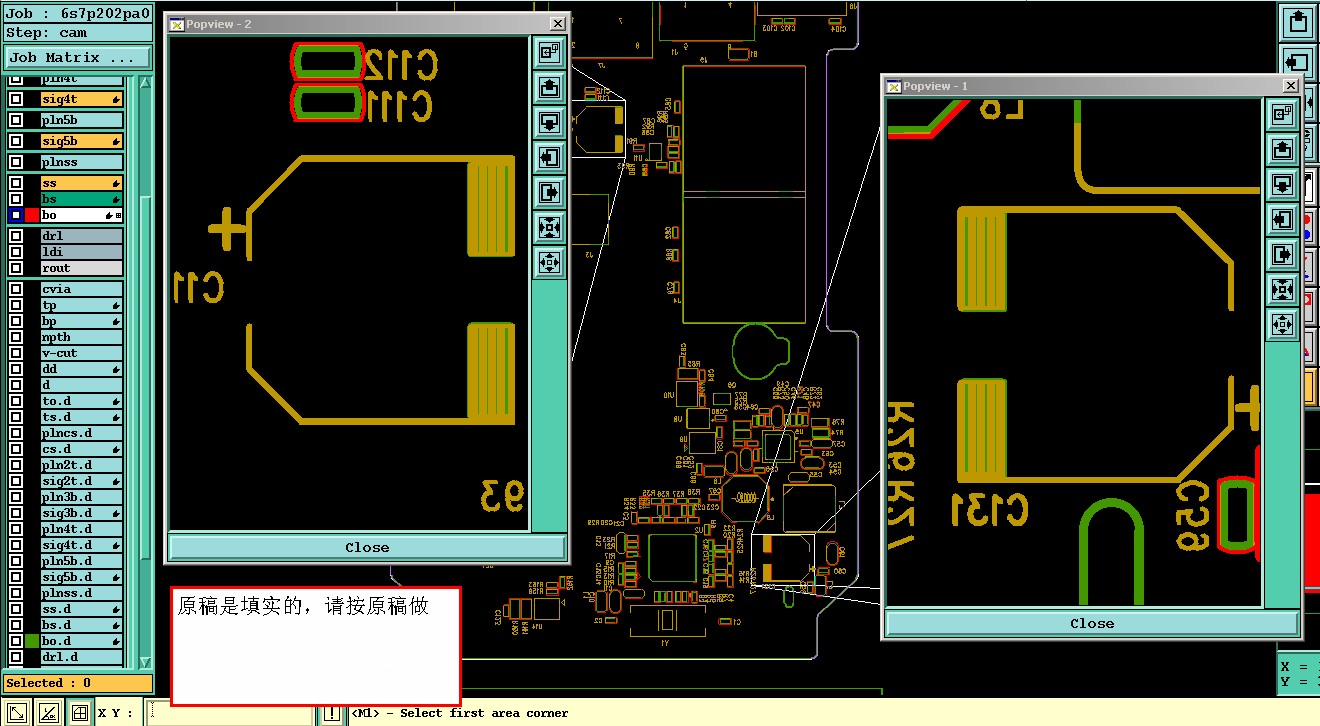Click Close button of Popview-1

coord(1092,623)
